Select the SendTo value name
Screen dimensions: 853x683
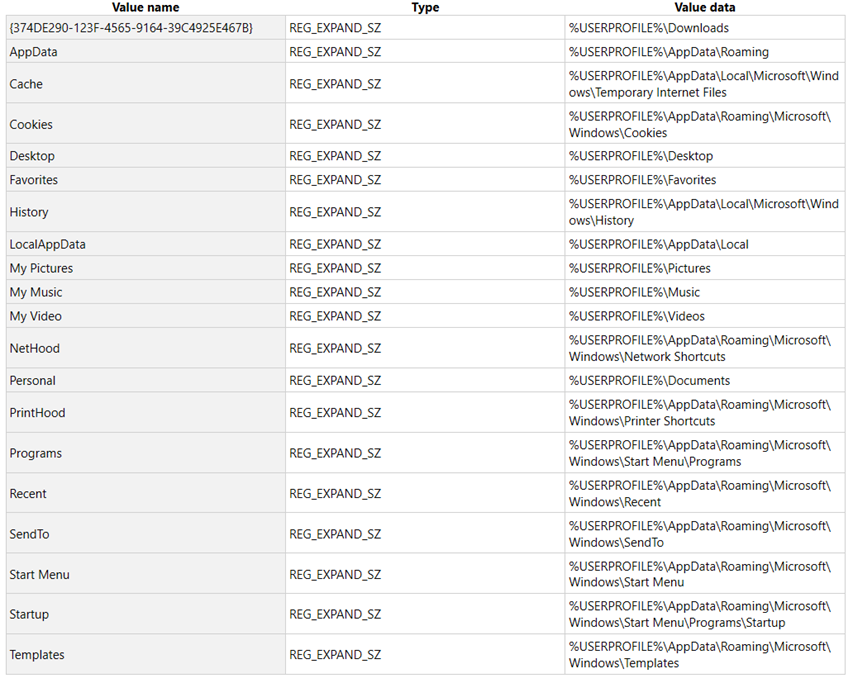[x=29, y=534]
